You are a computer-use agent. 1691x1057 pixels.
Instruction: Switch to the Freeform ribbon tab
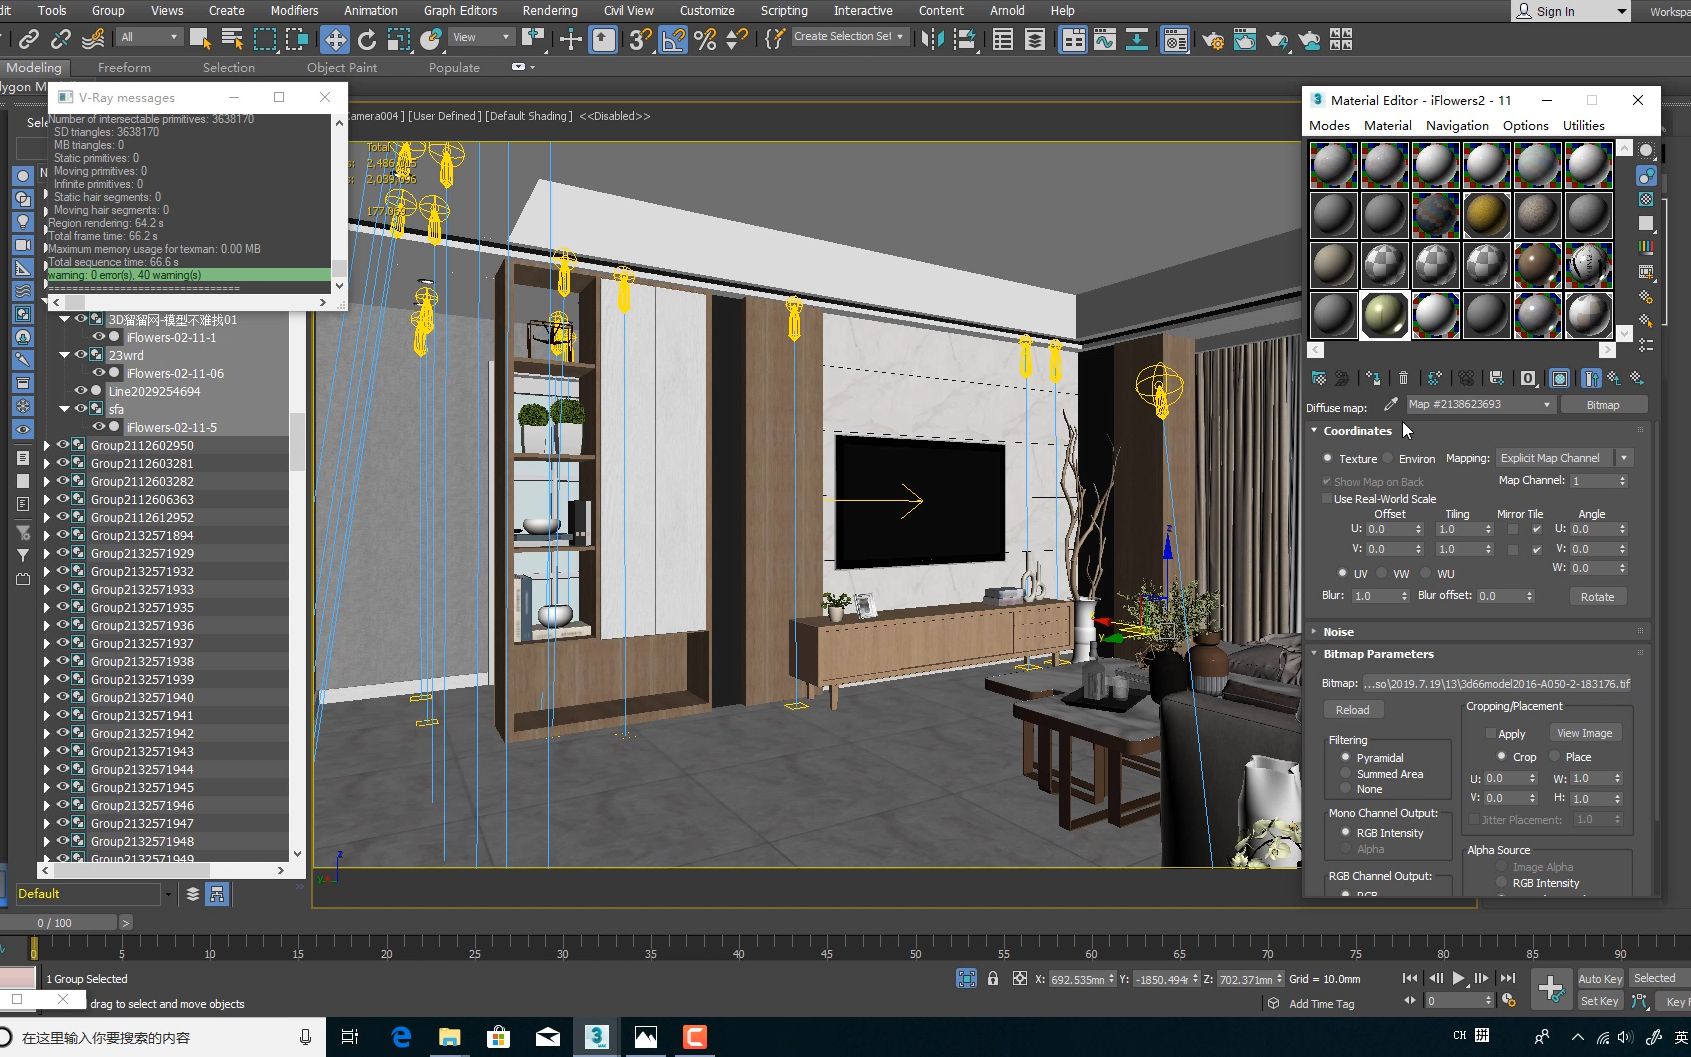click(124, 67)
